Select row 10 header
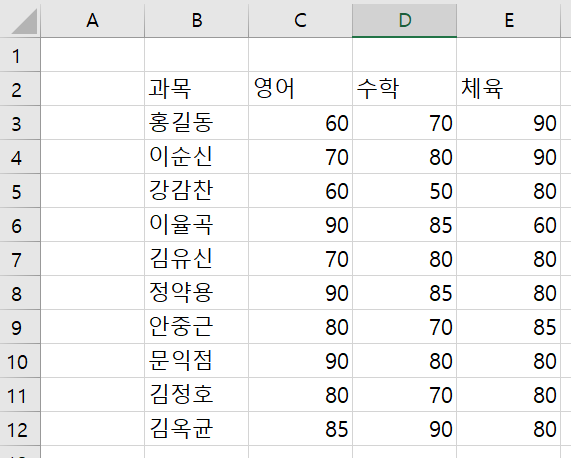571x458 pixels. pyautogui.click(x=20, y=361)
